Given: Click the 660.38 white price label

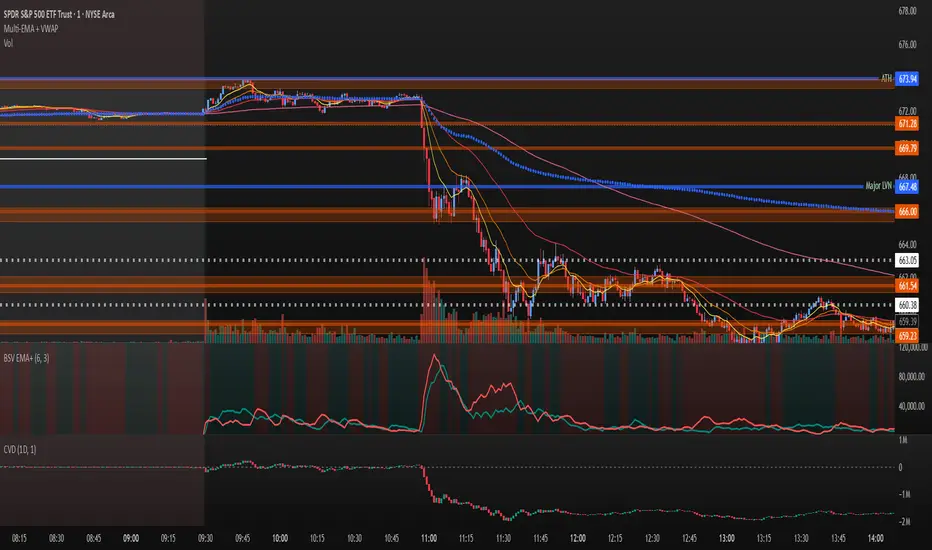Looking at the screenshot, I should [907, 305].
